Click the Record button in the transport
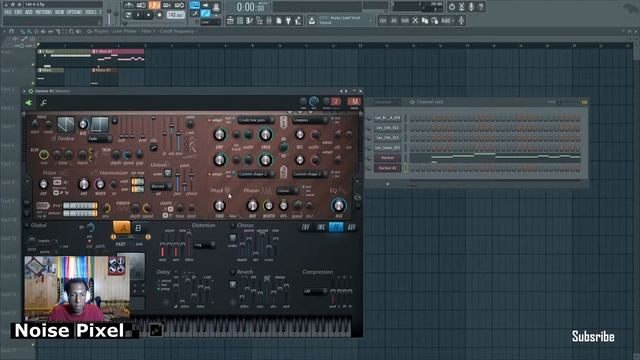Screen dimensions: 640x360 pos(159,15)
